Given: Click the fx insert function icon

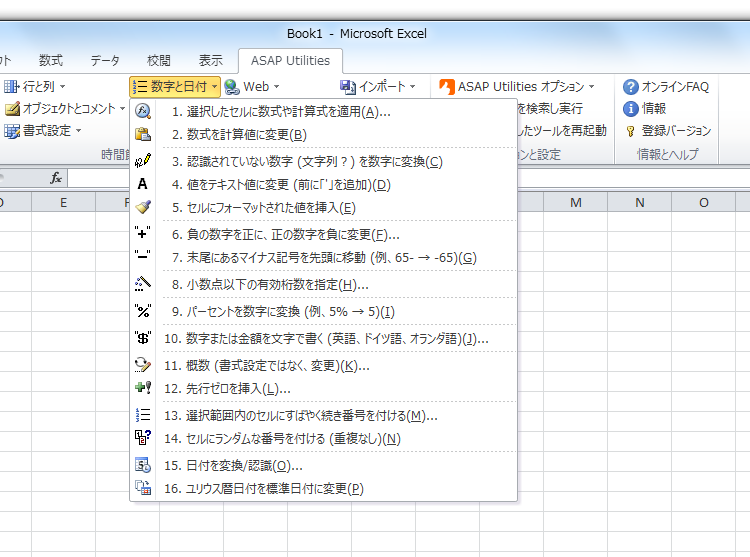Looking at the screenshot, I should [x=56, y=178].
